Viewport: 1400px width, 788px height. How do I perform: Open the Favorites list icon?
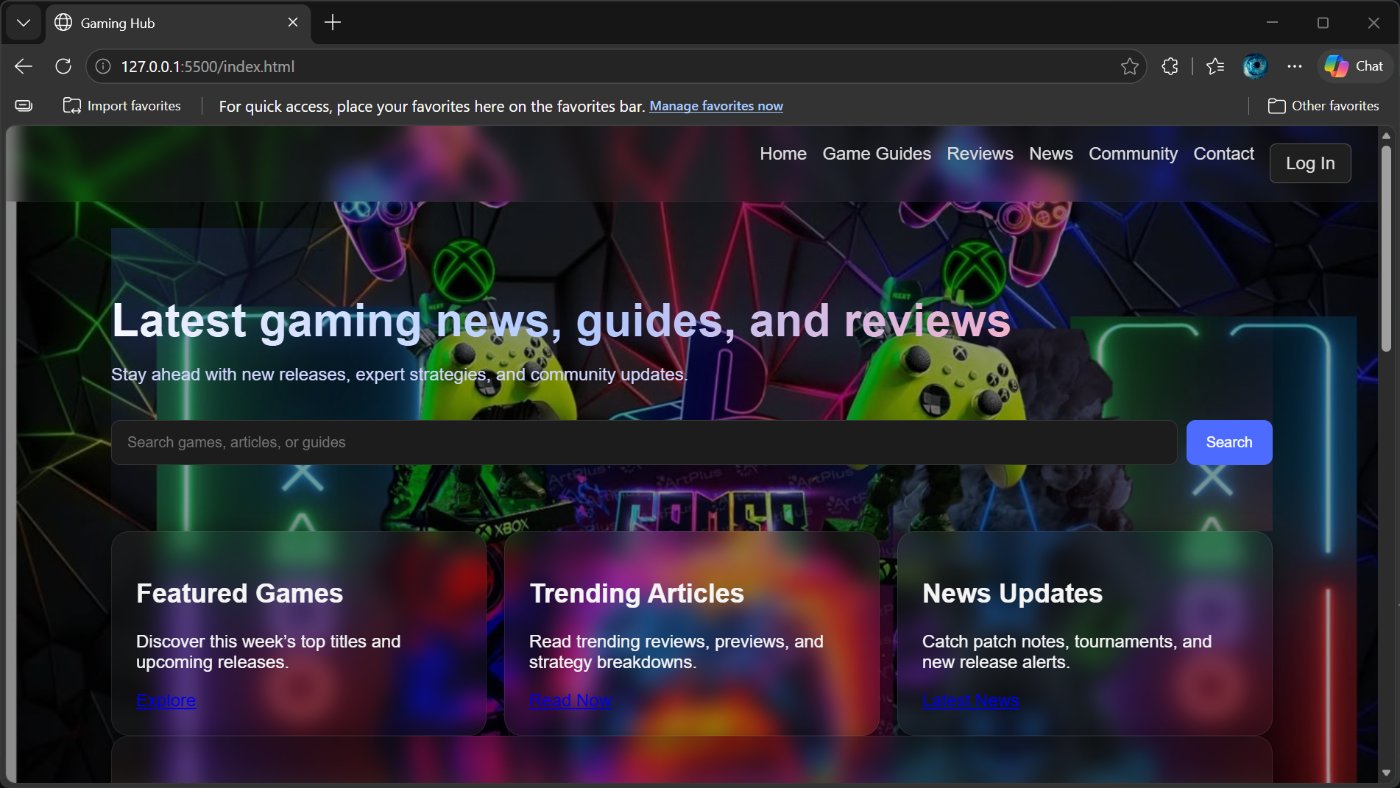point(1215,66)
